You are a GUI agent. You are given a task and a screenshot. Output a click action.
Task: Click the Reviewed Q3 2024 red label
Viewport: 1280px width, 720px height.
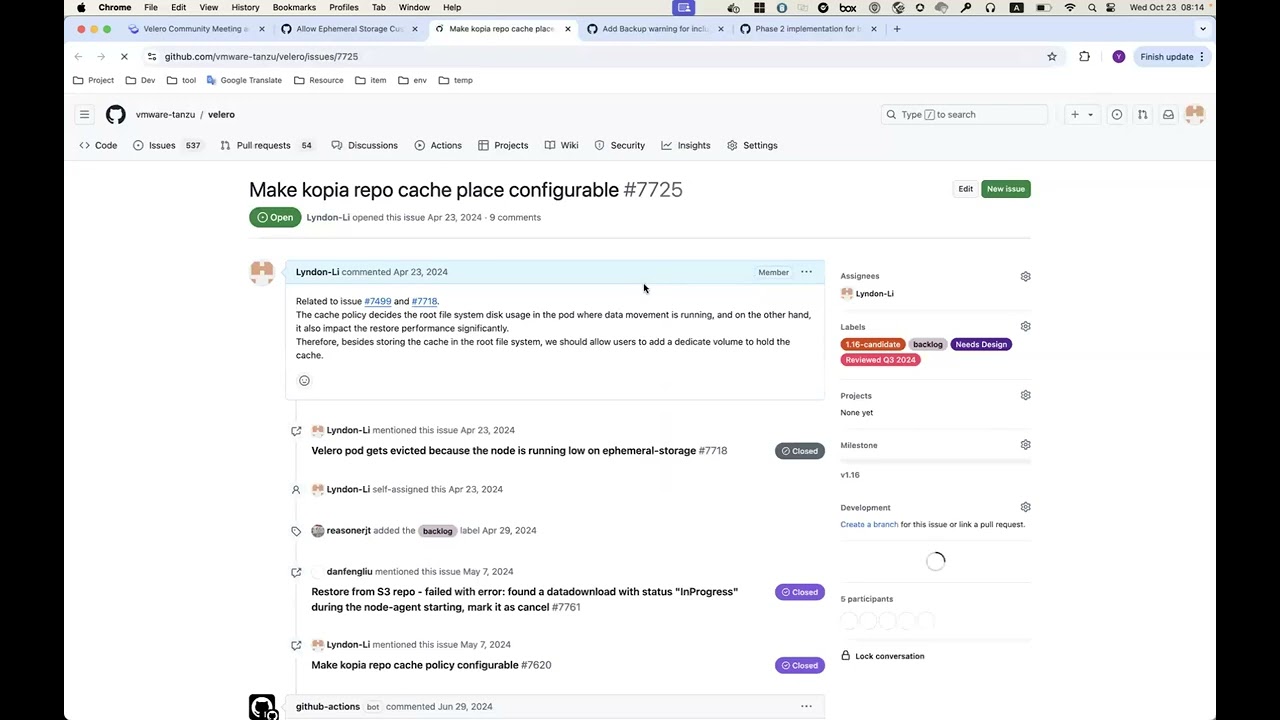880,360
